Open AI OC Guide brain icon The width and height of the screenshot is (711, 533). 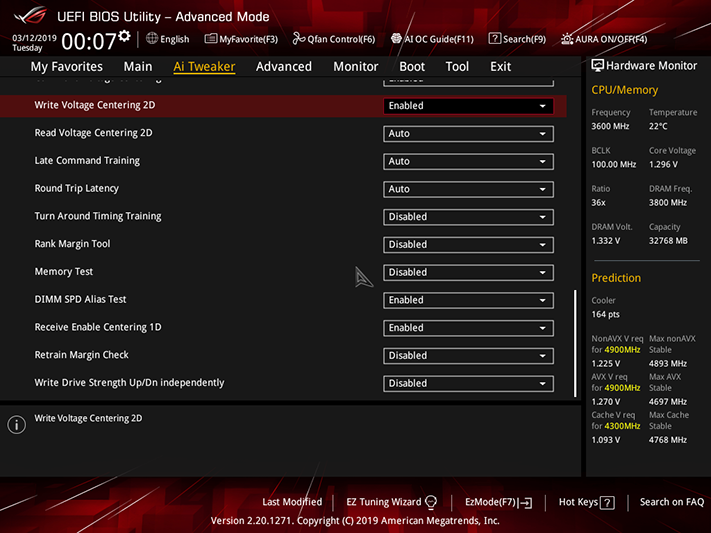pos(396,39)
